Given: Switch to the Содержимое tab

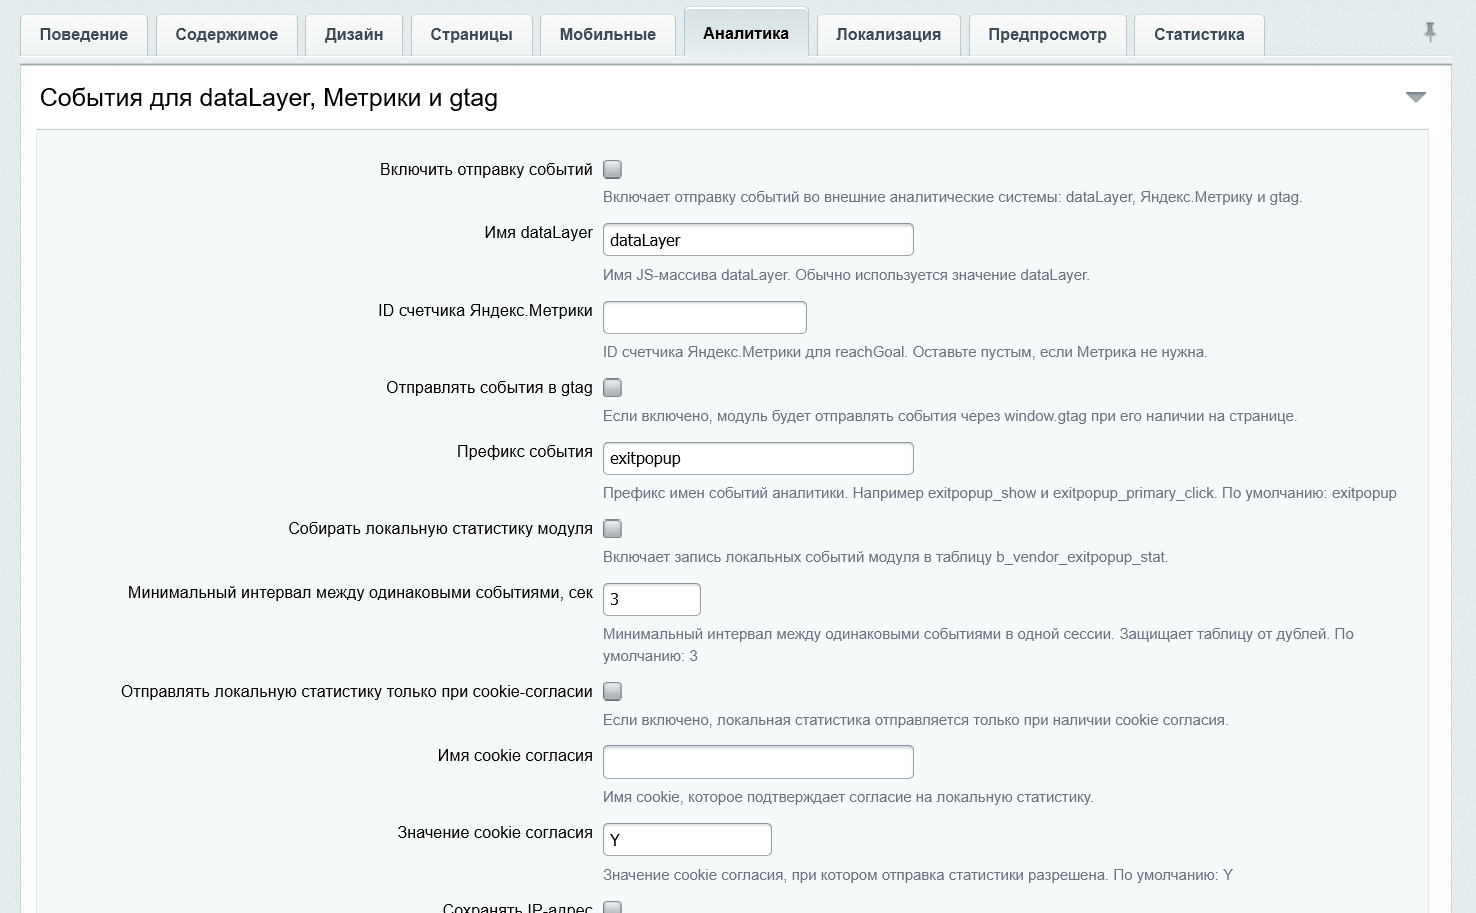Looking at the screenshot, I should point(227,35).
